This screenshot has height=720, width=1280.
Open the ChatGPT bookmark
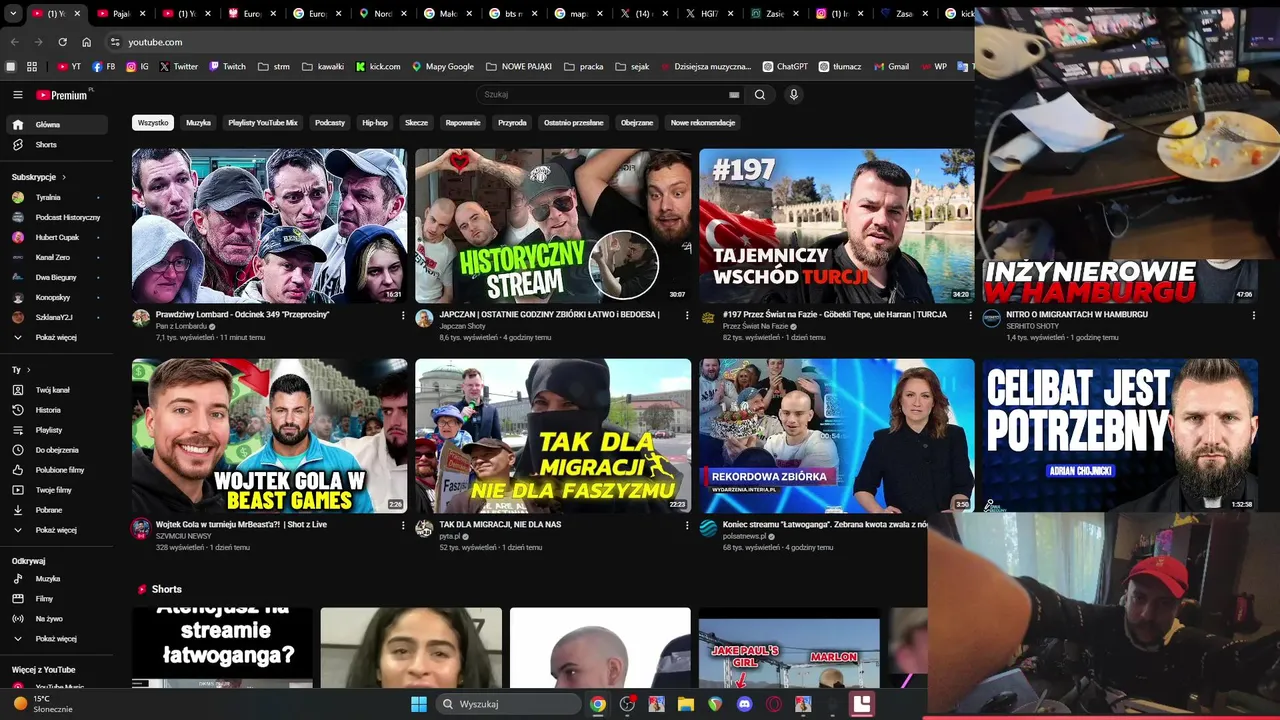785,67
